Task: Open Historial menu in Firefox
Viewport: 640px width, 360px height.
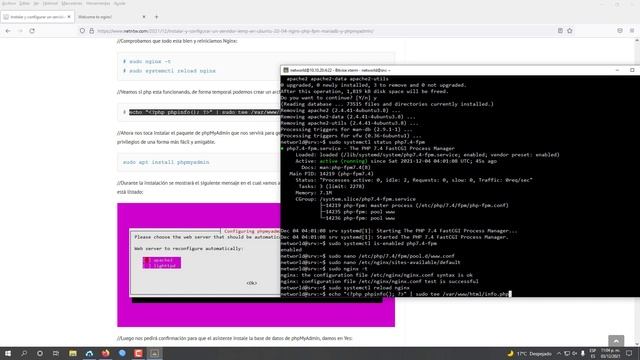Action: pyautogui.click(x=50, y=3)
